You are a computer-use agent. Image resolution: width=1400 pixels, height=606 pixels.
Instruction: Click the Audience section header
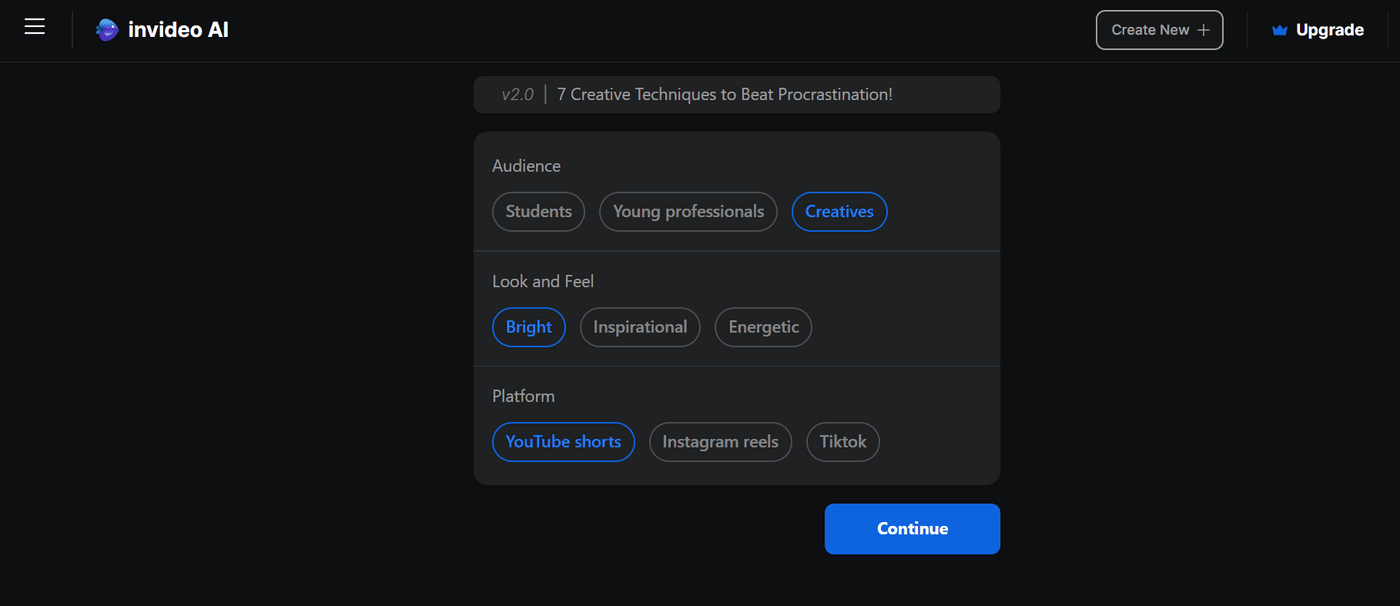point(526,165)
